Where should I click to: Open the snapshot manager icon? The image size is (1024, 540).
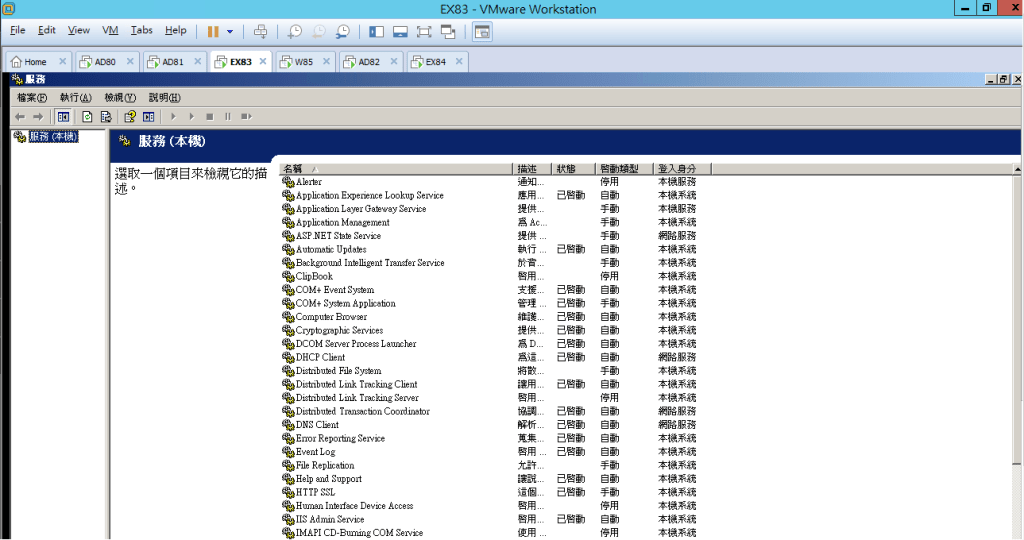[343, 32]
